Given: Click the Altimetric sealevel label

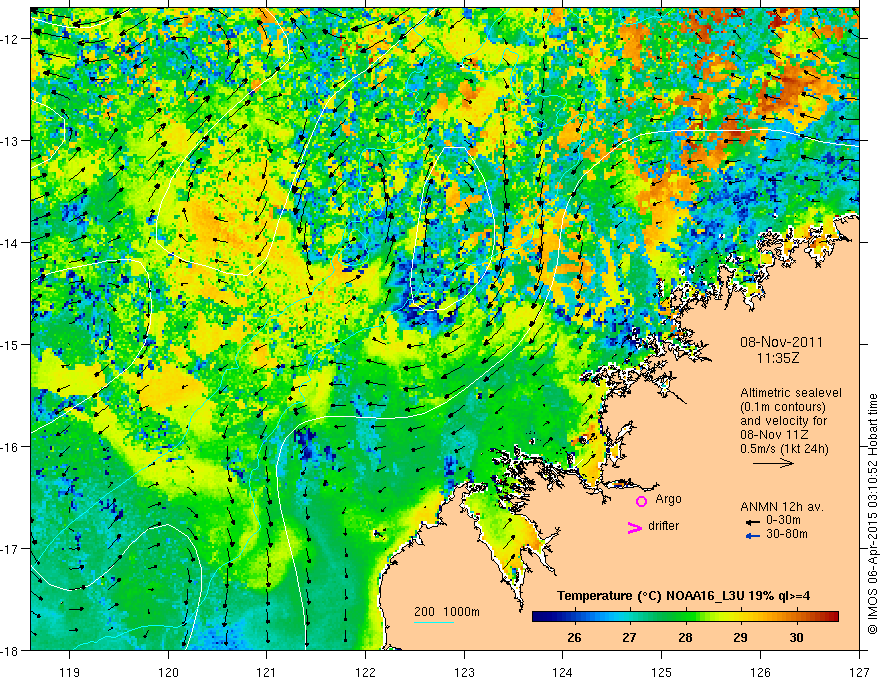Looking at the screenshot, I should point(791,393).
